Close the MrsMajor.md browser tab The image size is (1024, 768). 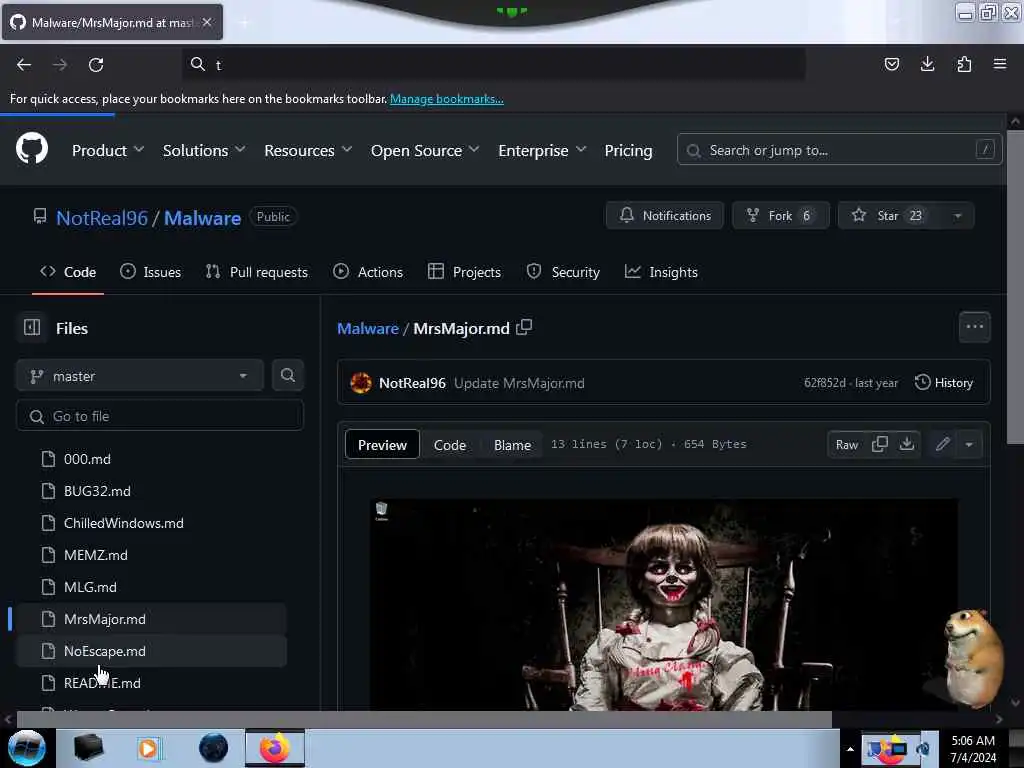[207, 22]
